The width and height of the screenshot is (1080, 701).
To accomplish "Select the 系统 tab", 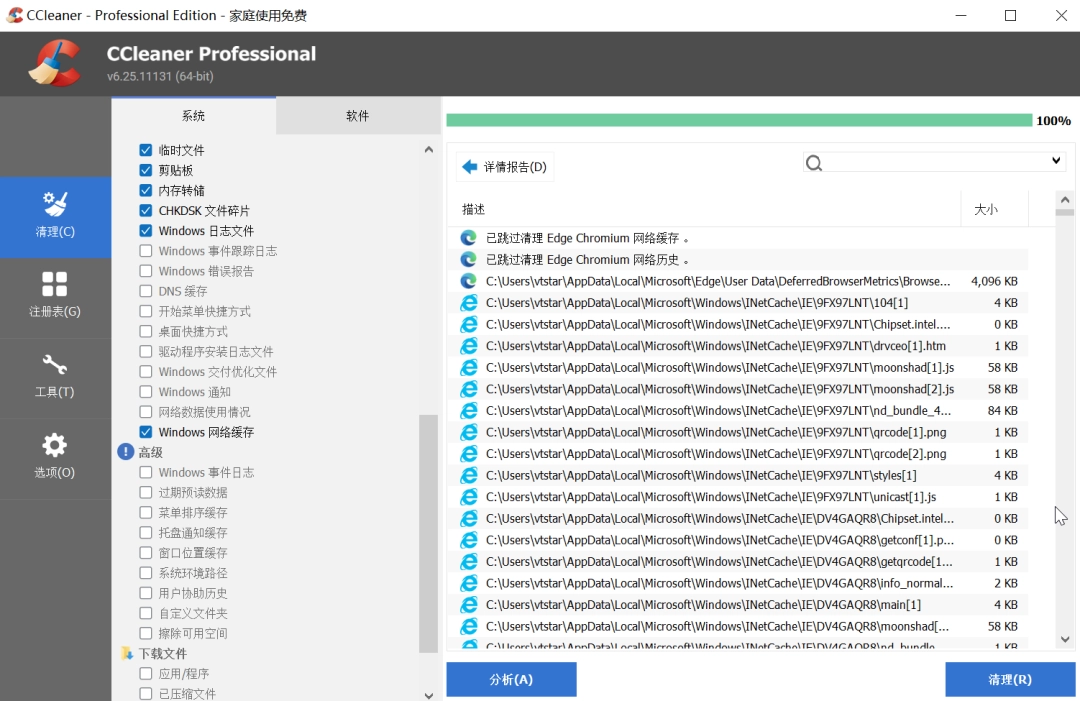I will coord(194,116).
